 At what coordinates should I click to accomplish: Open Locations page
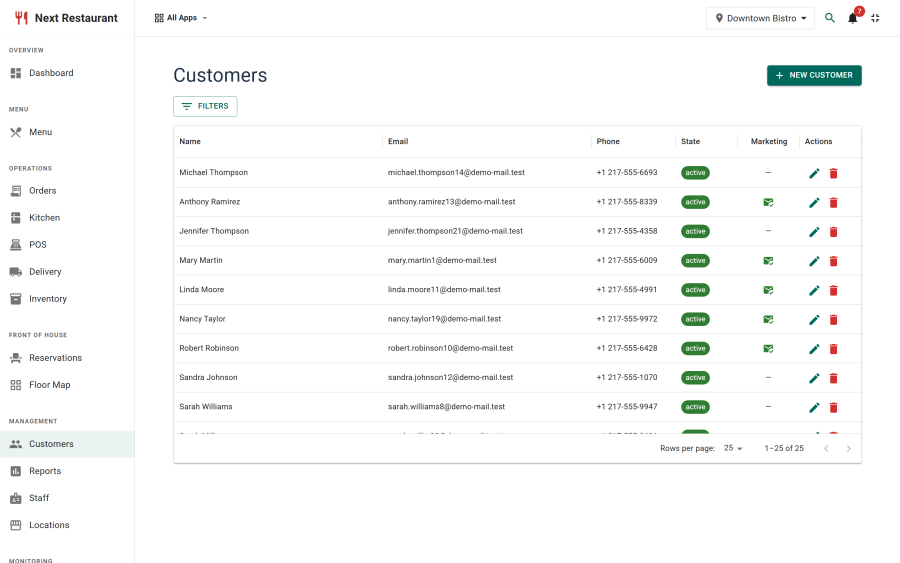[67, 525]
